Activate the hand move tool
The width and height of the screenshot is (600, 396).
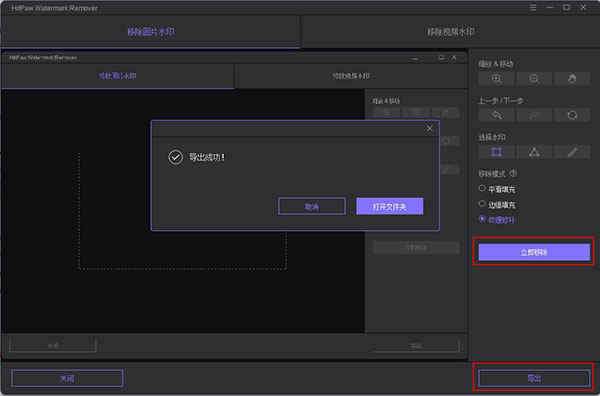(x=572, y=79)
